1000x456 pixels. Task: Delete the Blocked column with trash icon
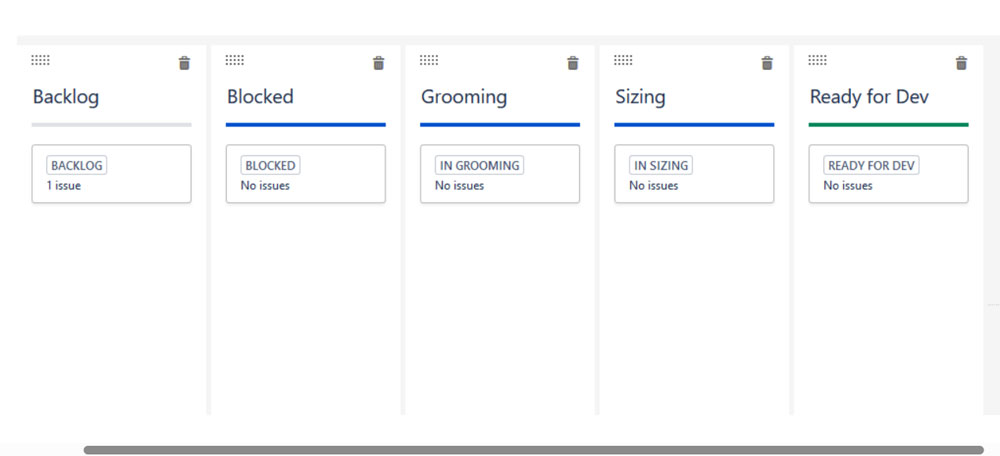(379, 63)
